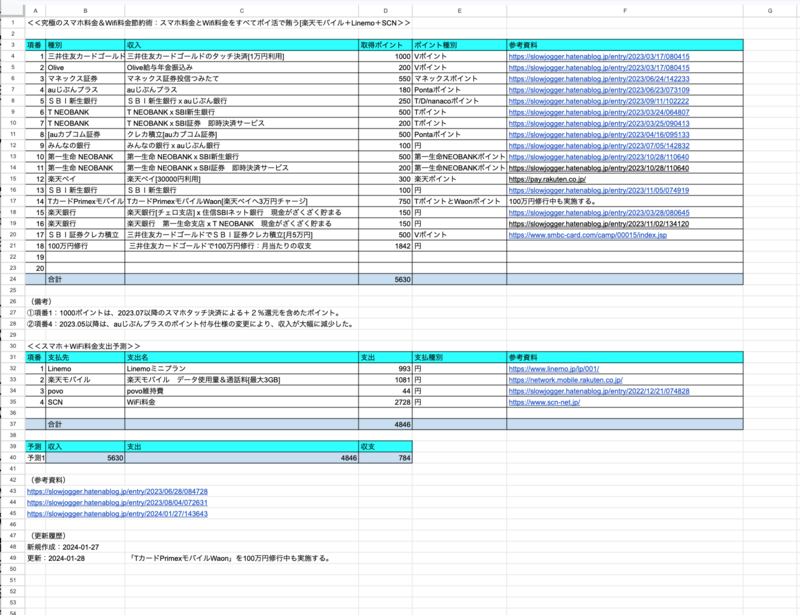800x615 pixels.
Task: Click the 新規作成：2024-01-27 cell
Action: [63, 547]
